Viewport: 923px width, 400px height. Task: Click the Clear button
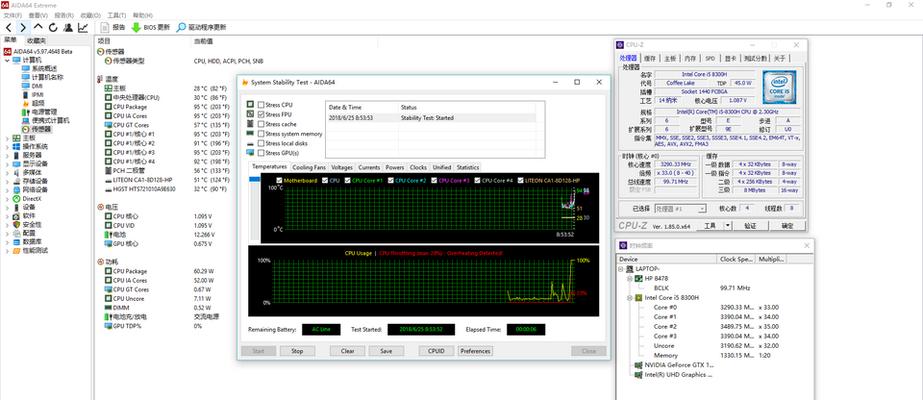(347, 351)
